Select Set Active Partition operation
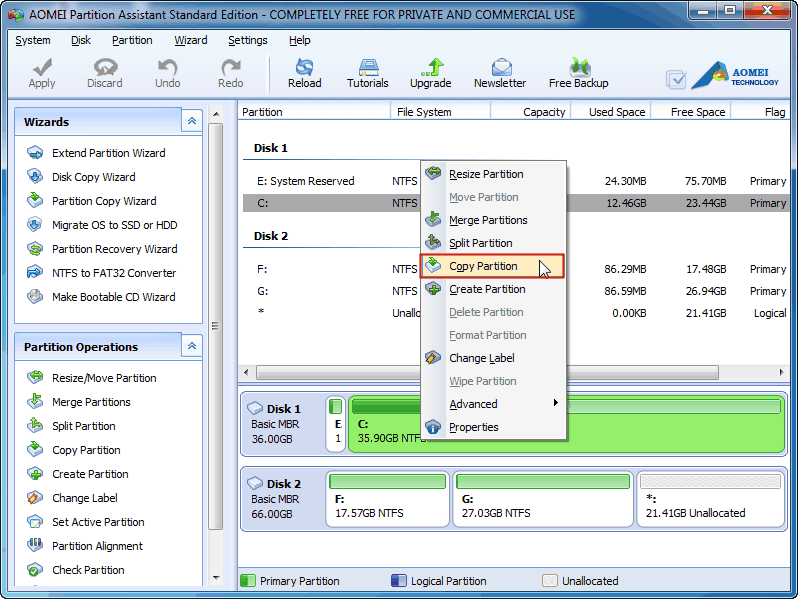Viewport: 798px width, 599px height. tap(98, 522)
